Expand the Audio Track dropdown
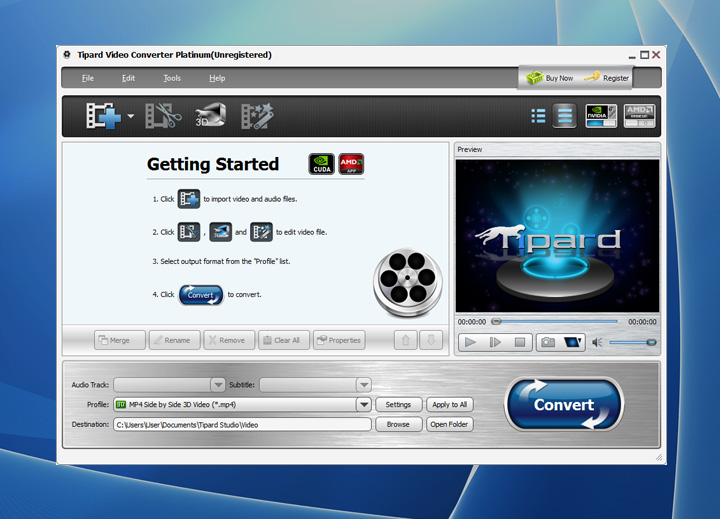720x519 pixels. (218, 385)
